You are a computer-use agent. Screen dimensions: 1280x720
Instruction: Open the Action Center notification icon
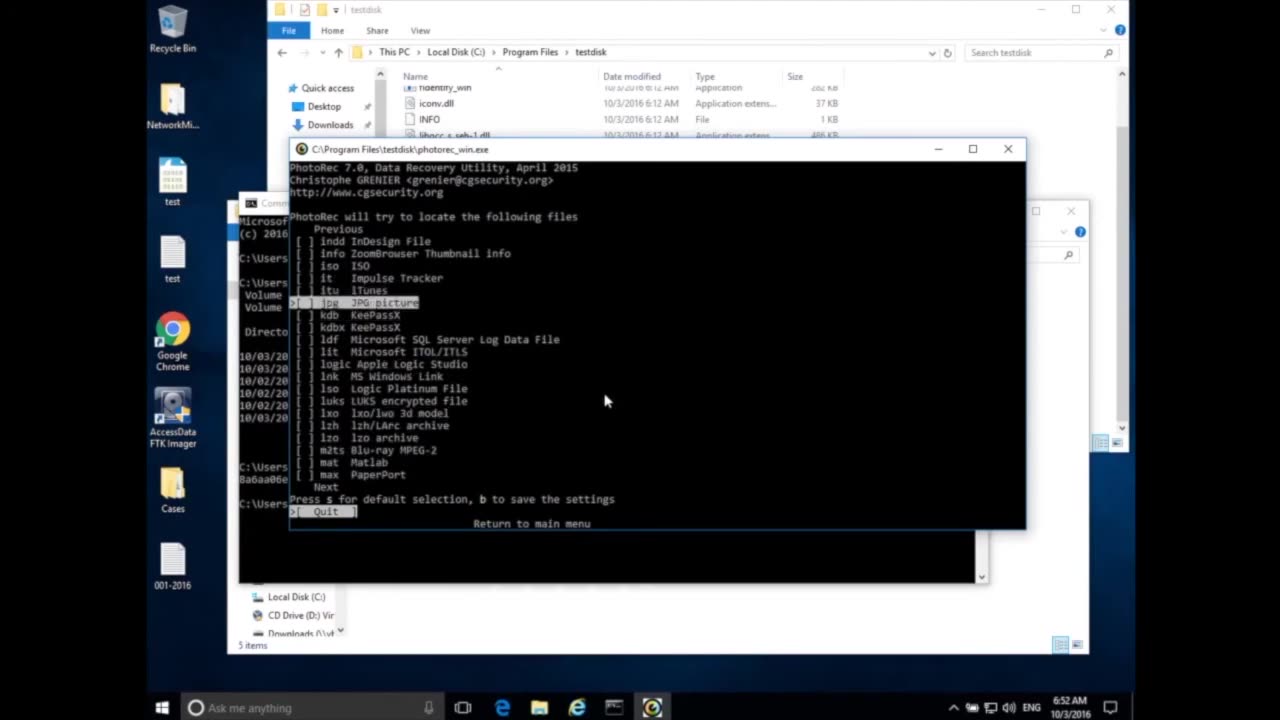pos(1110,708)
